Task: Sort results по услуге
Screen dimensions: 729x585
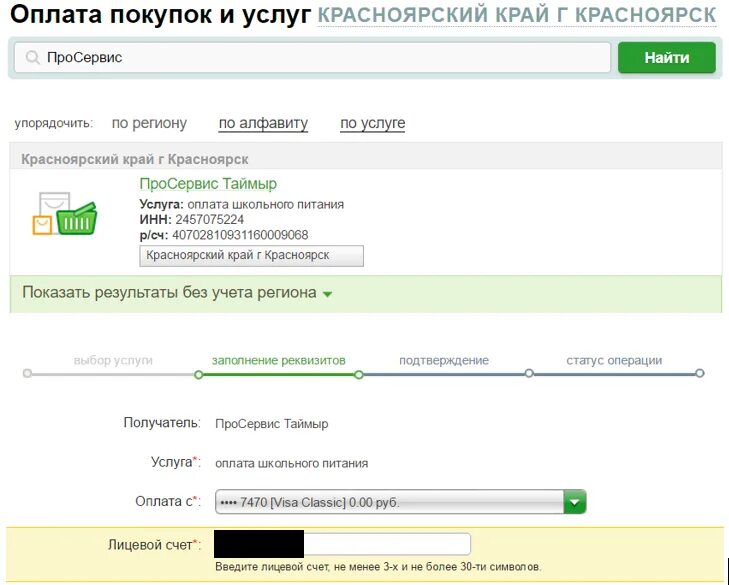Action: point(372,123)
